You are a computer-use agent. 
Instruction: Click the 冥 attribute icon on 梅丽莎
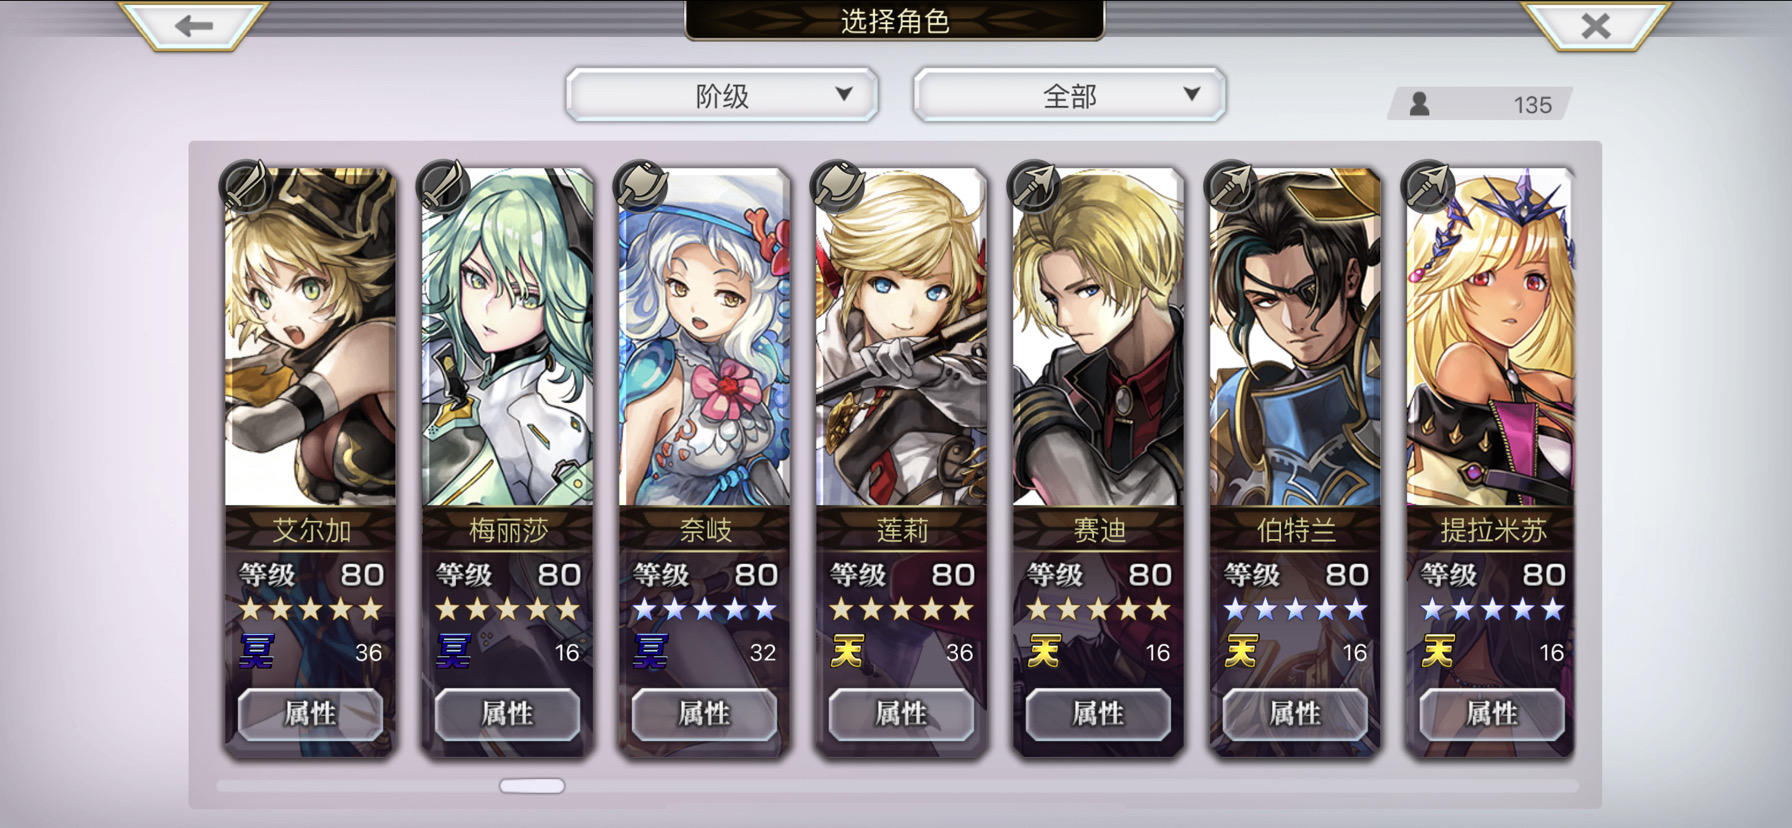pos(453,651)
